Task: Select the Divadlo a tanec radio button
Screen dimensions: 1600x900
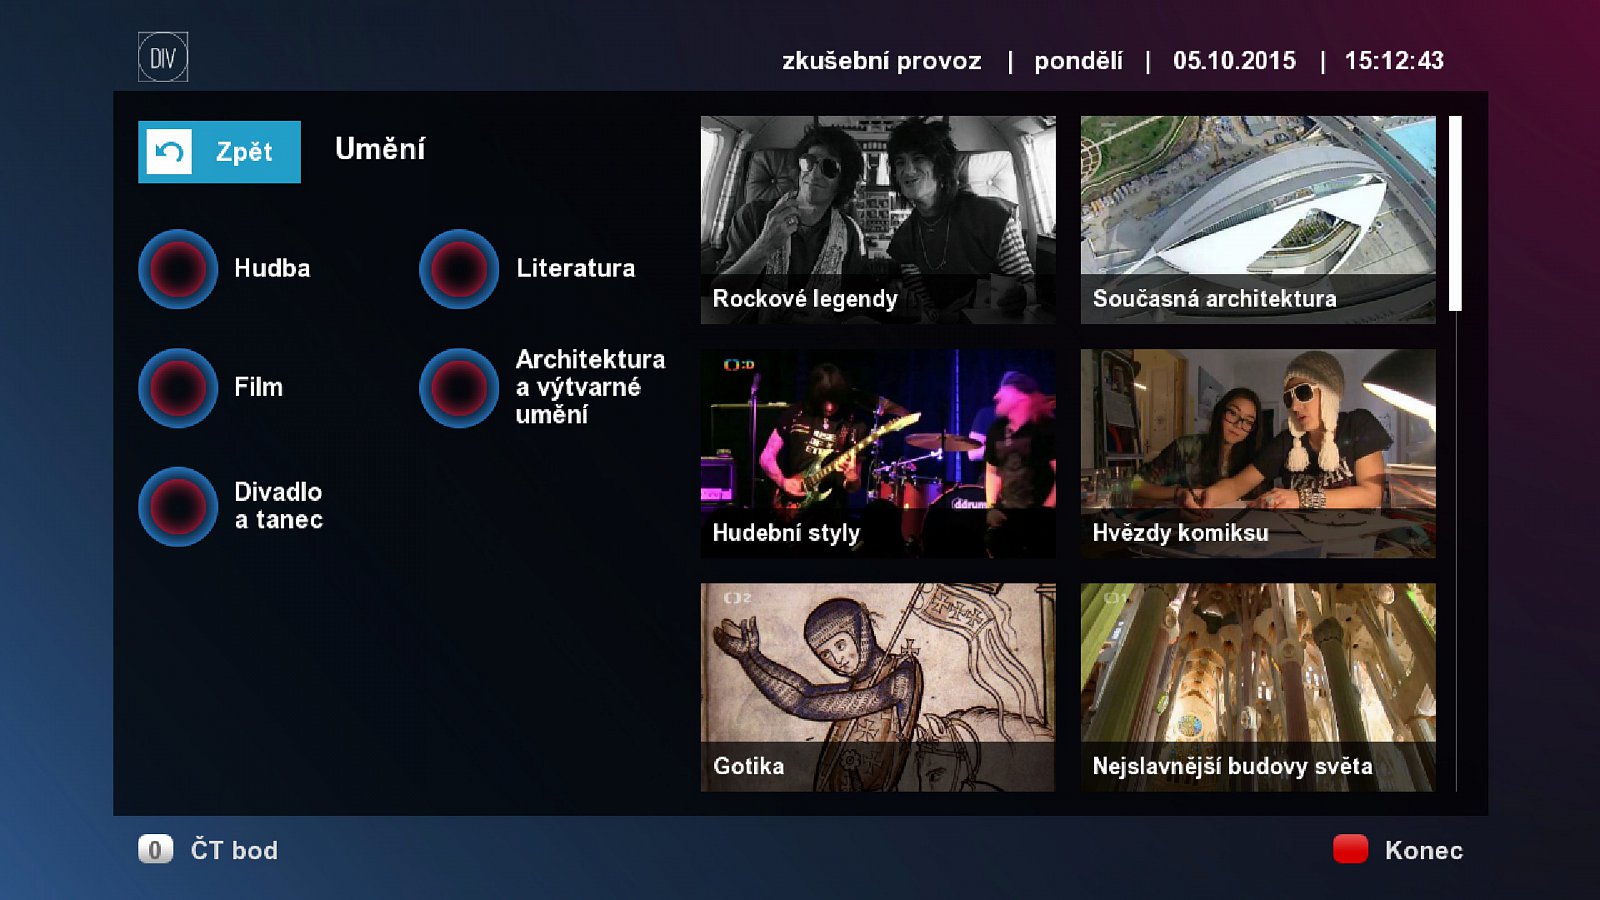Action: pyautogui.click(x=177, y=506)
